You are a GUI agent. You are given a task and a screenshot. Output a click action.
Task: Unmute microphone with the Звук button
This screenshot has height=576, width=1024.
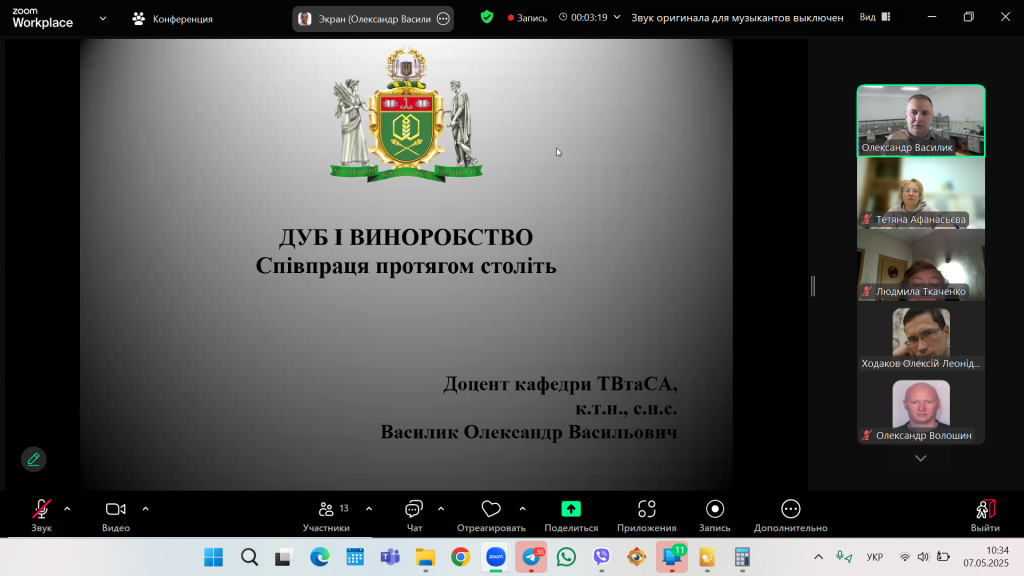click(x=41, y=515)
